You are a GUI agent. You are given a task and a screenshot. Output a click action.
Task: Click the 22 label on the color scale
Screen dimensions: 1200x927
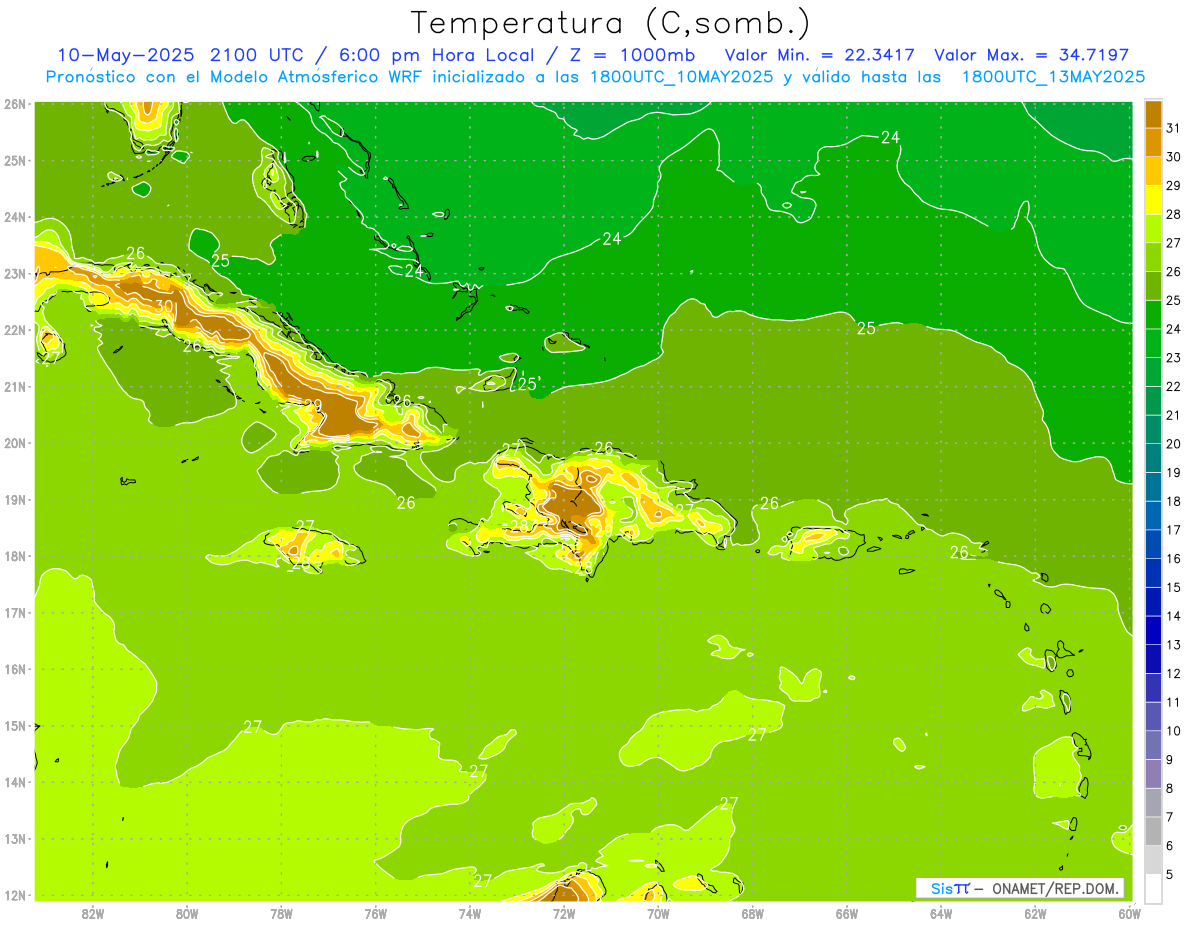(1174, 386)
